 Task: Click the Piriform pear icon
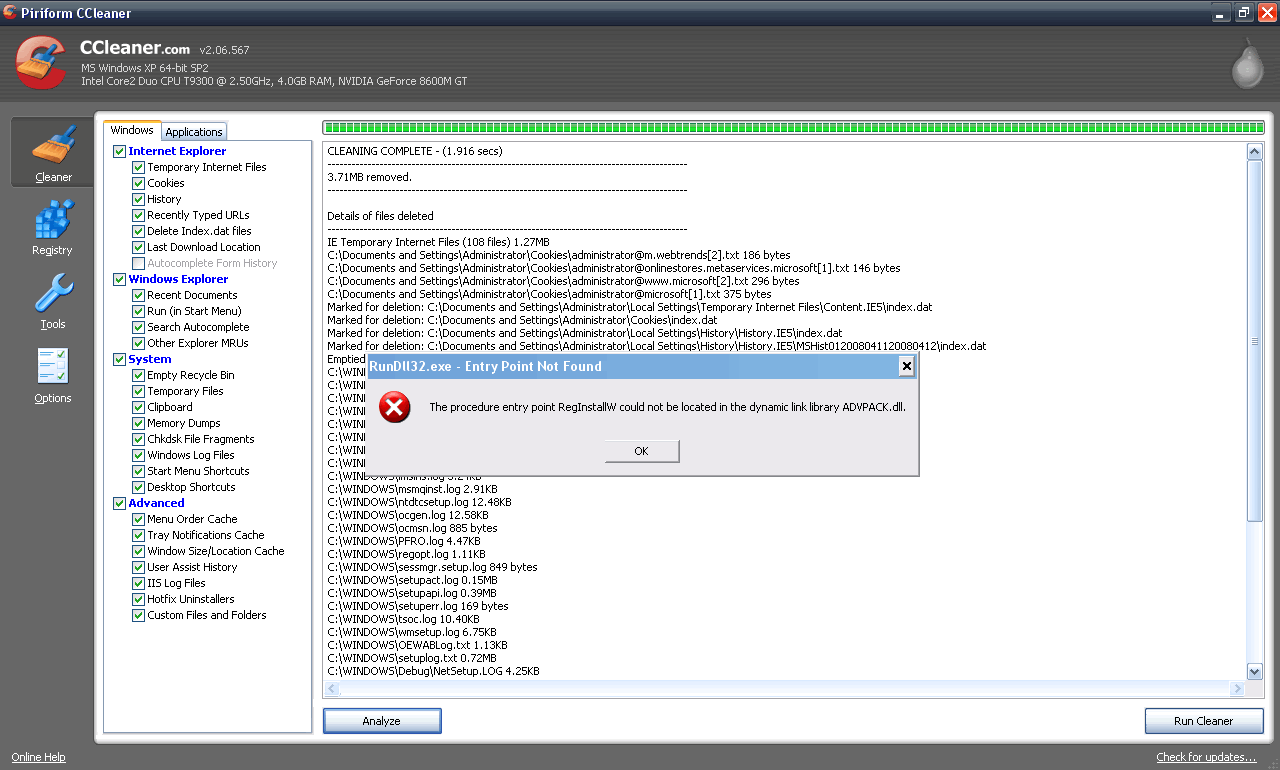coord(1246,65)
